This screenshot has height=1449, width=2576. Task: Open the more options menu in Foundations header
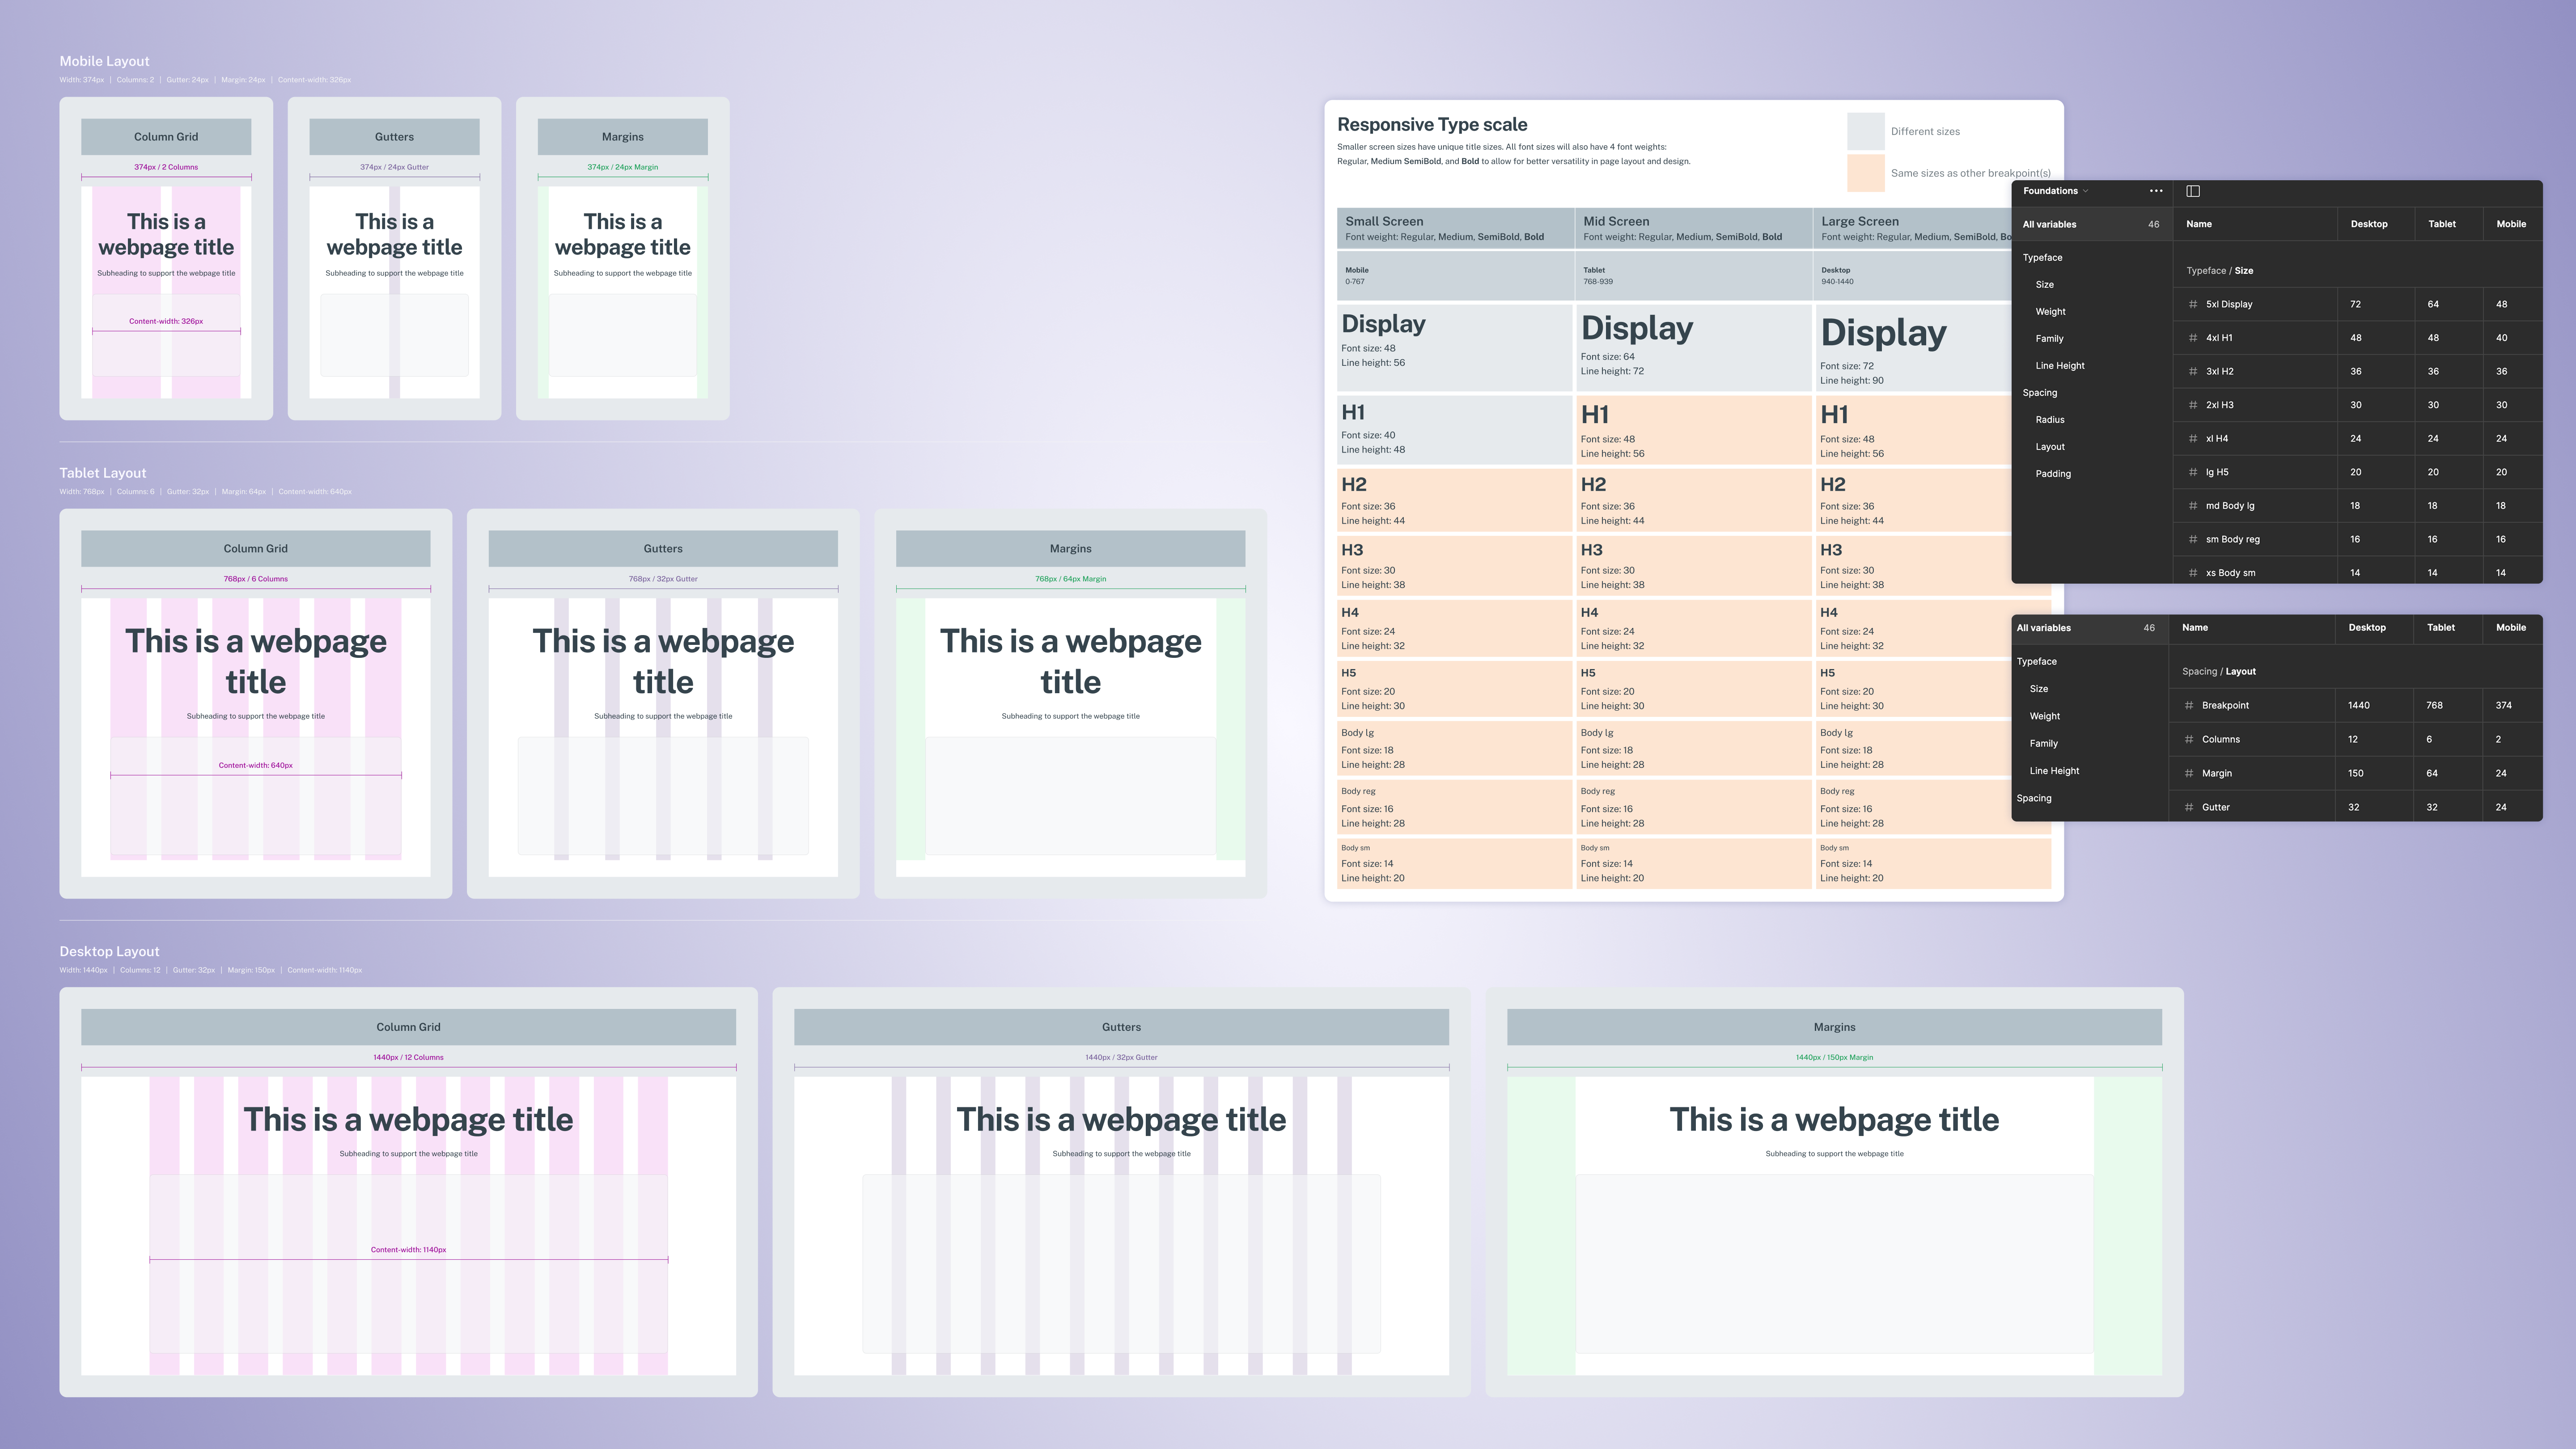pos(2156,191)
